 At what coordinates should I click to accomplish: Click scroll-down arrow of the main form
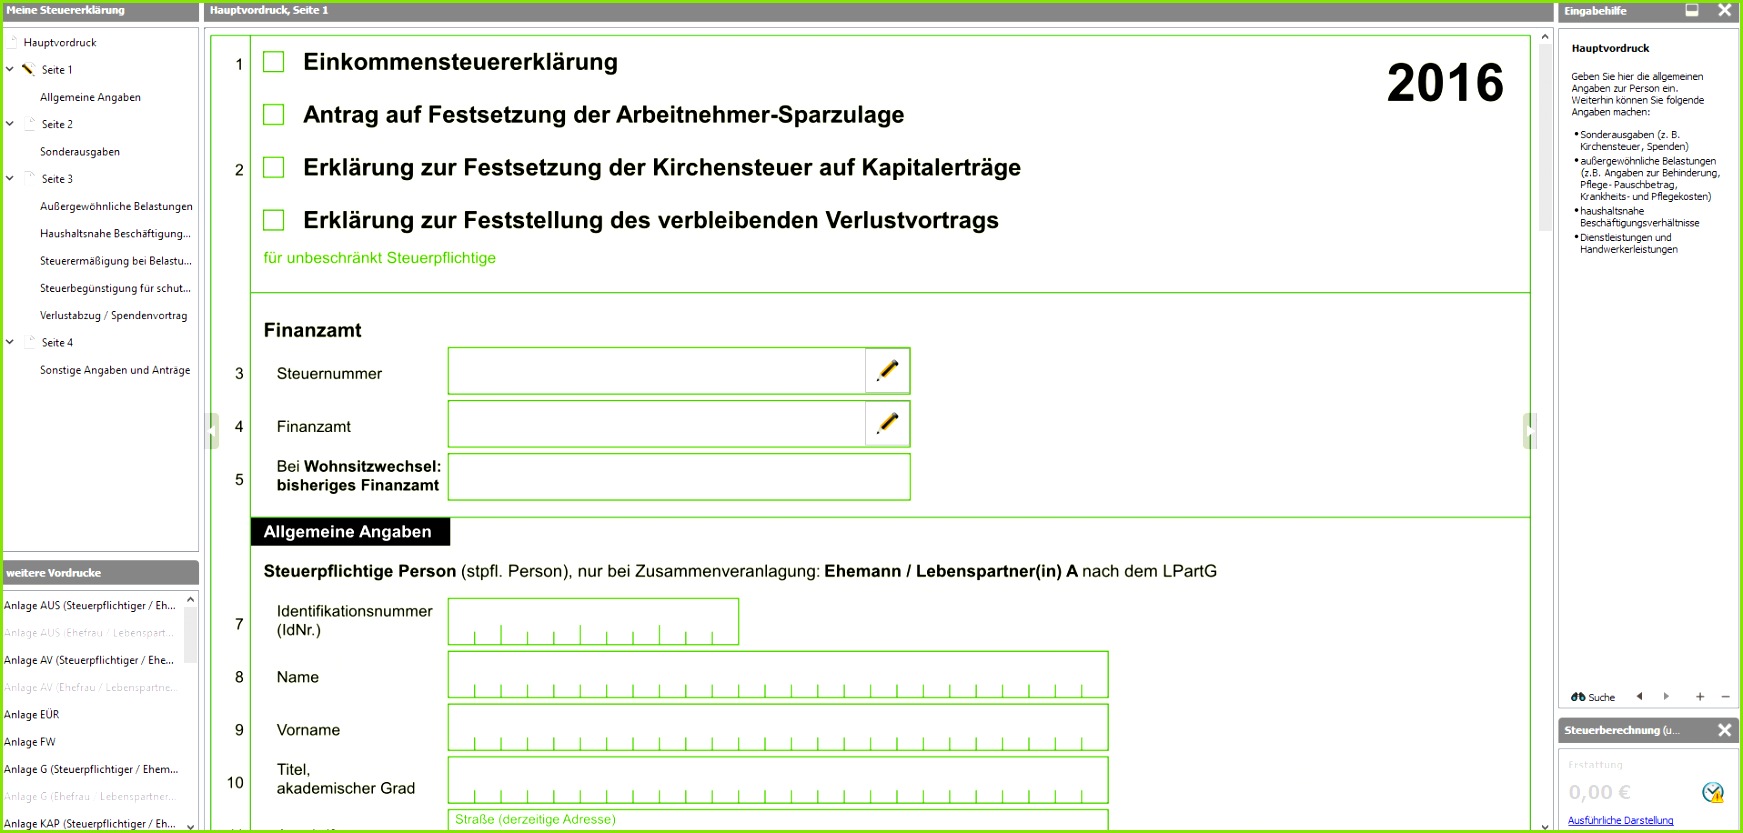1545,826
